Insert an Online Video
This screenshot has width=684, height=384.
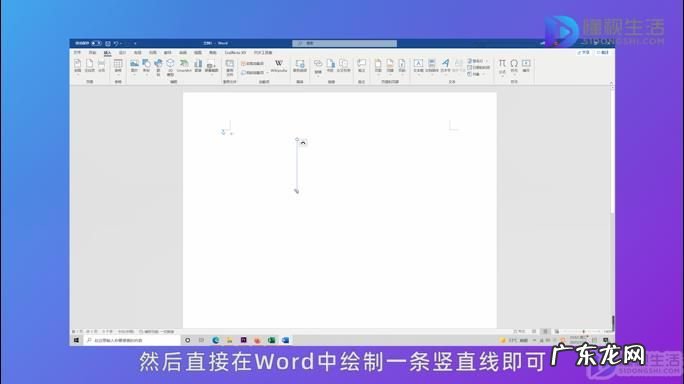[300, 65]
